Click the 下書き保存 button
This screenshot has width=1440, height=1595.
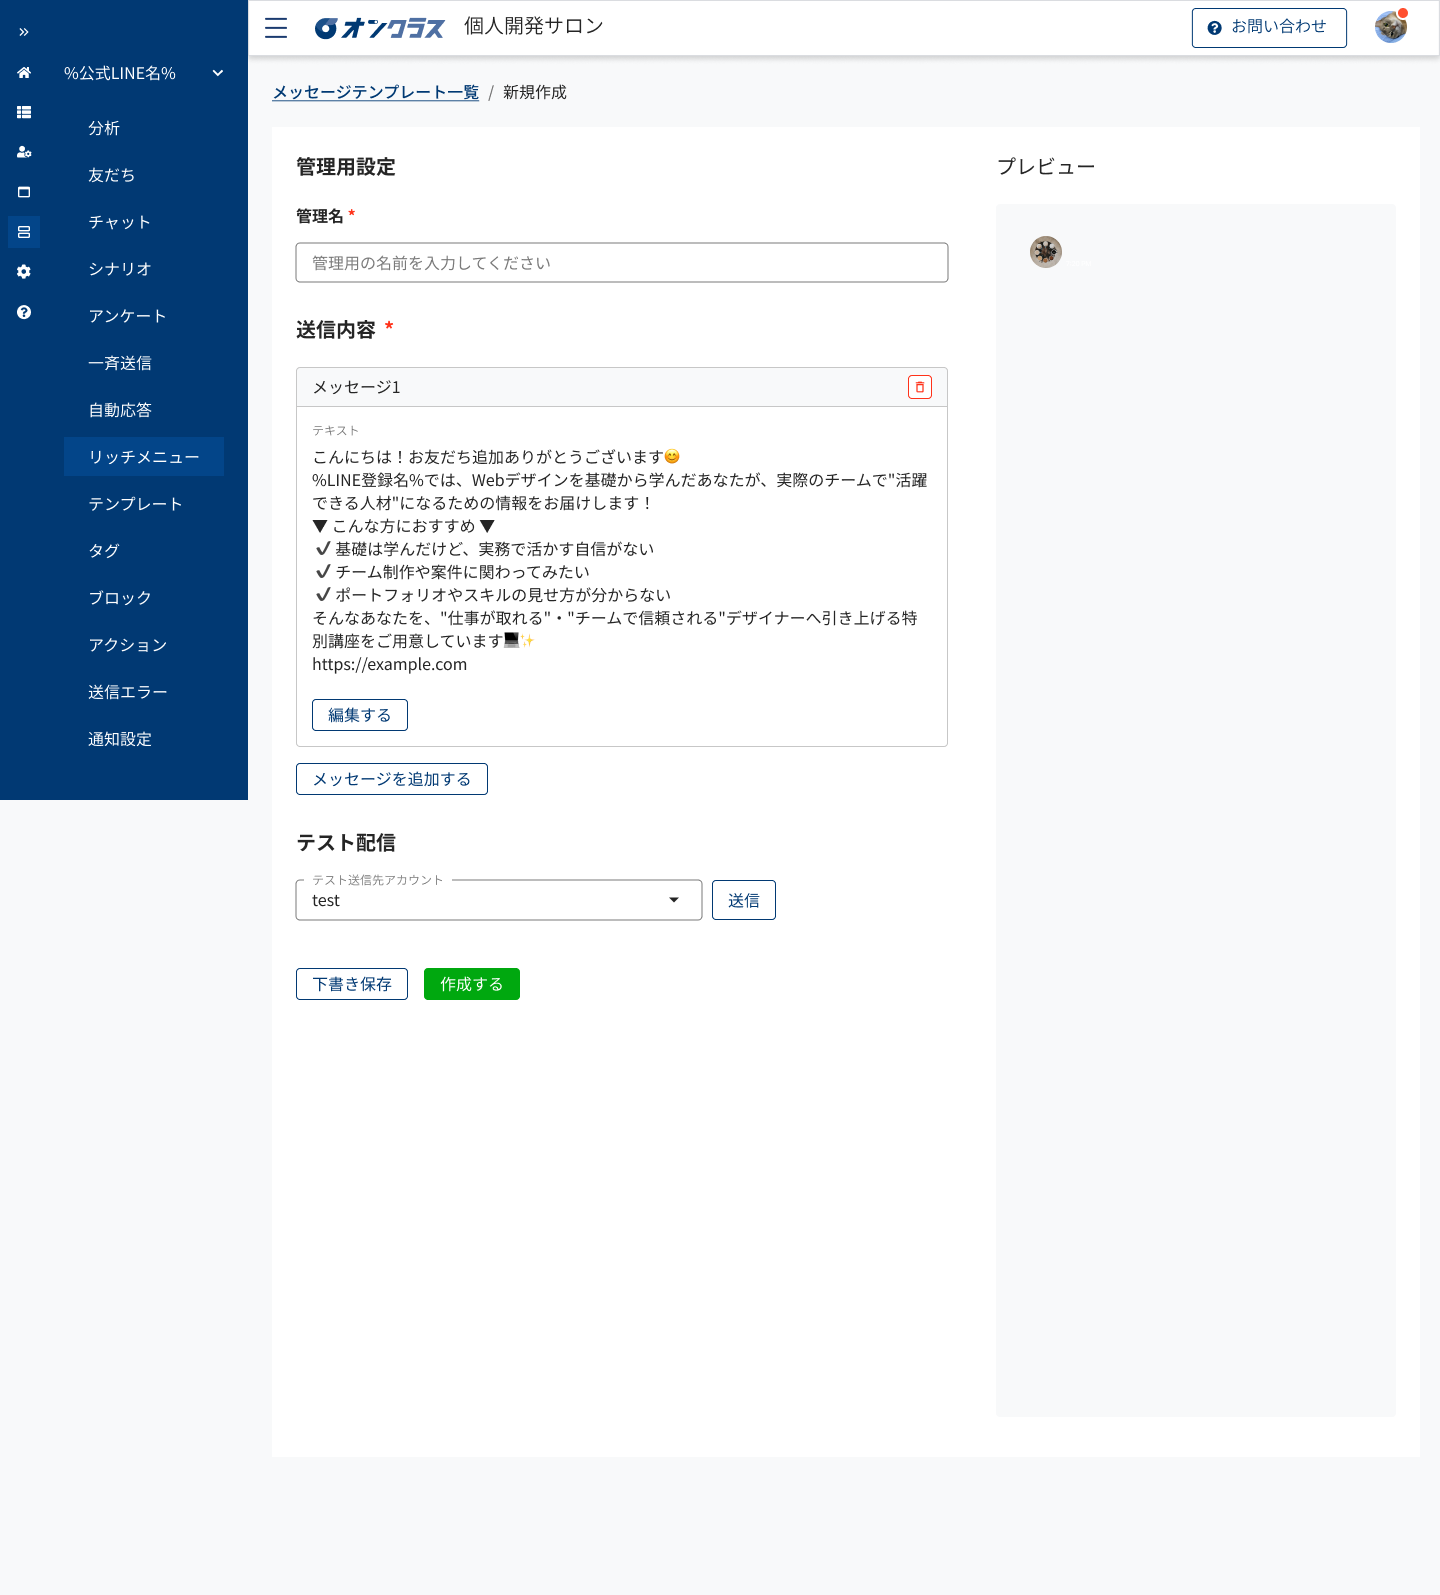coord(352,984)
